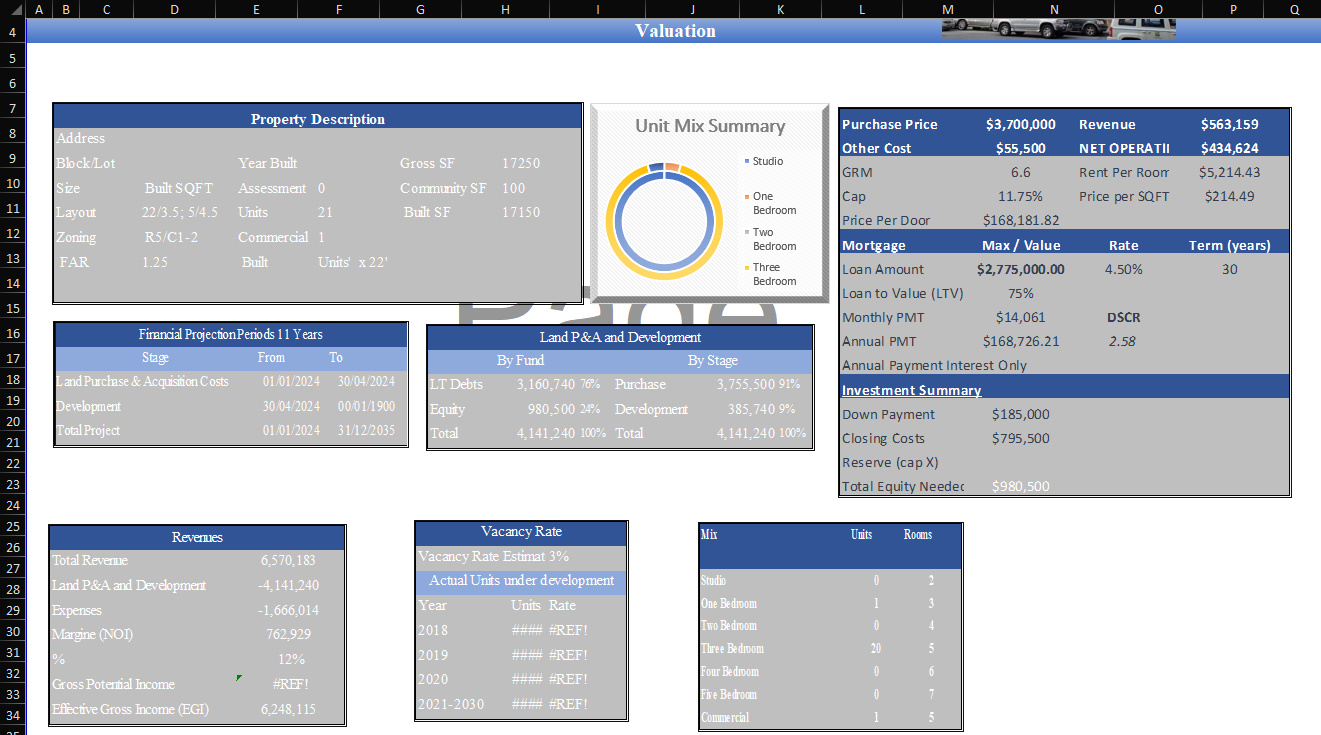Select the LTV value 75%
The image size is (1321, 735).
point(1020,293)
